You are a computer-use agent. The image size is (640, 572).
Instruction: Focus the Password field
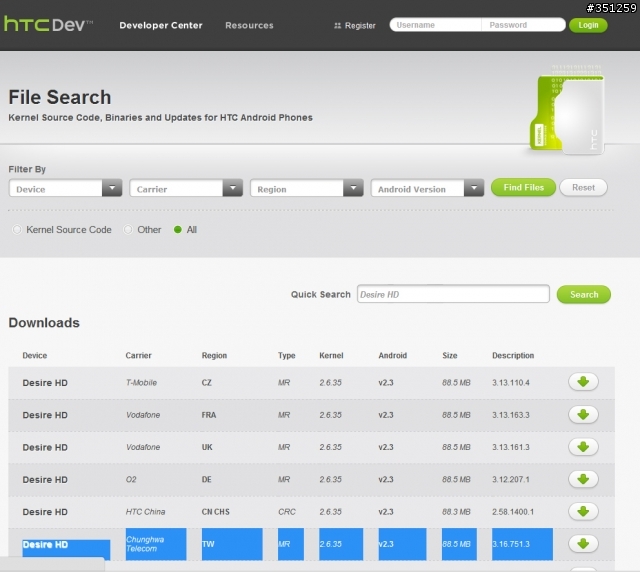tap(524, 25)
